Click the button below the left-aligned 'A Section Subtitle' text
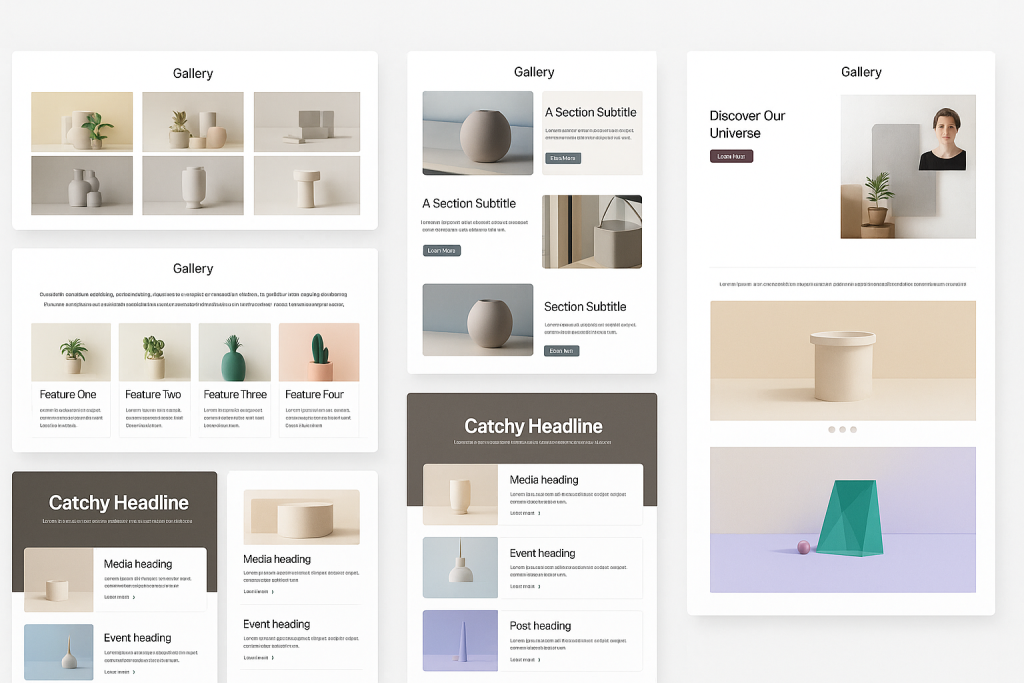The width and height of the screenshot is (1024, 683). point(441,250)
